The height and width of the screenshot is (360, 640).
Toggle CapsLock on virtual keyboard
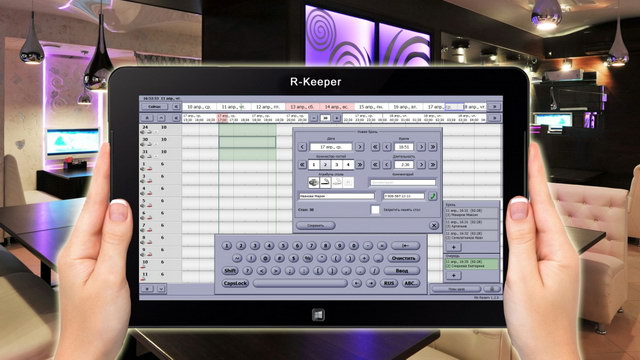[x=236, y=283]
